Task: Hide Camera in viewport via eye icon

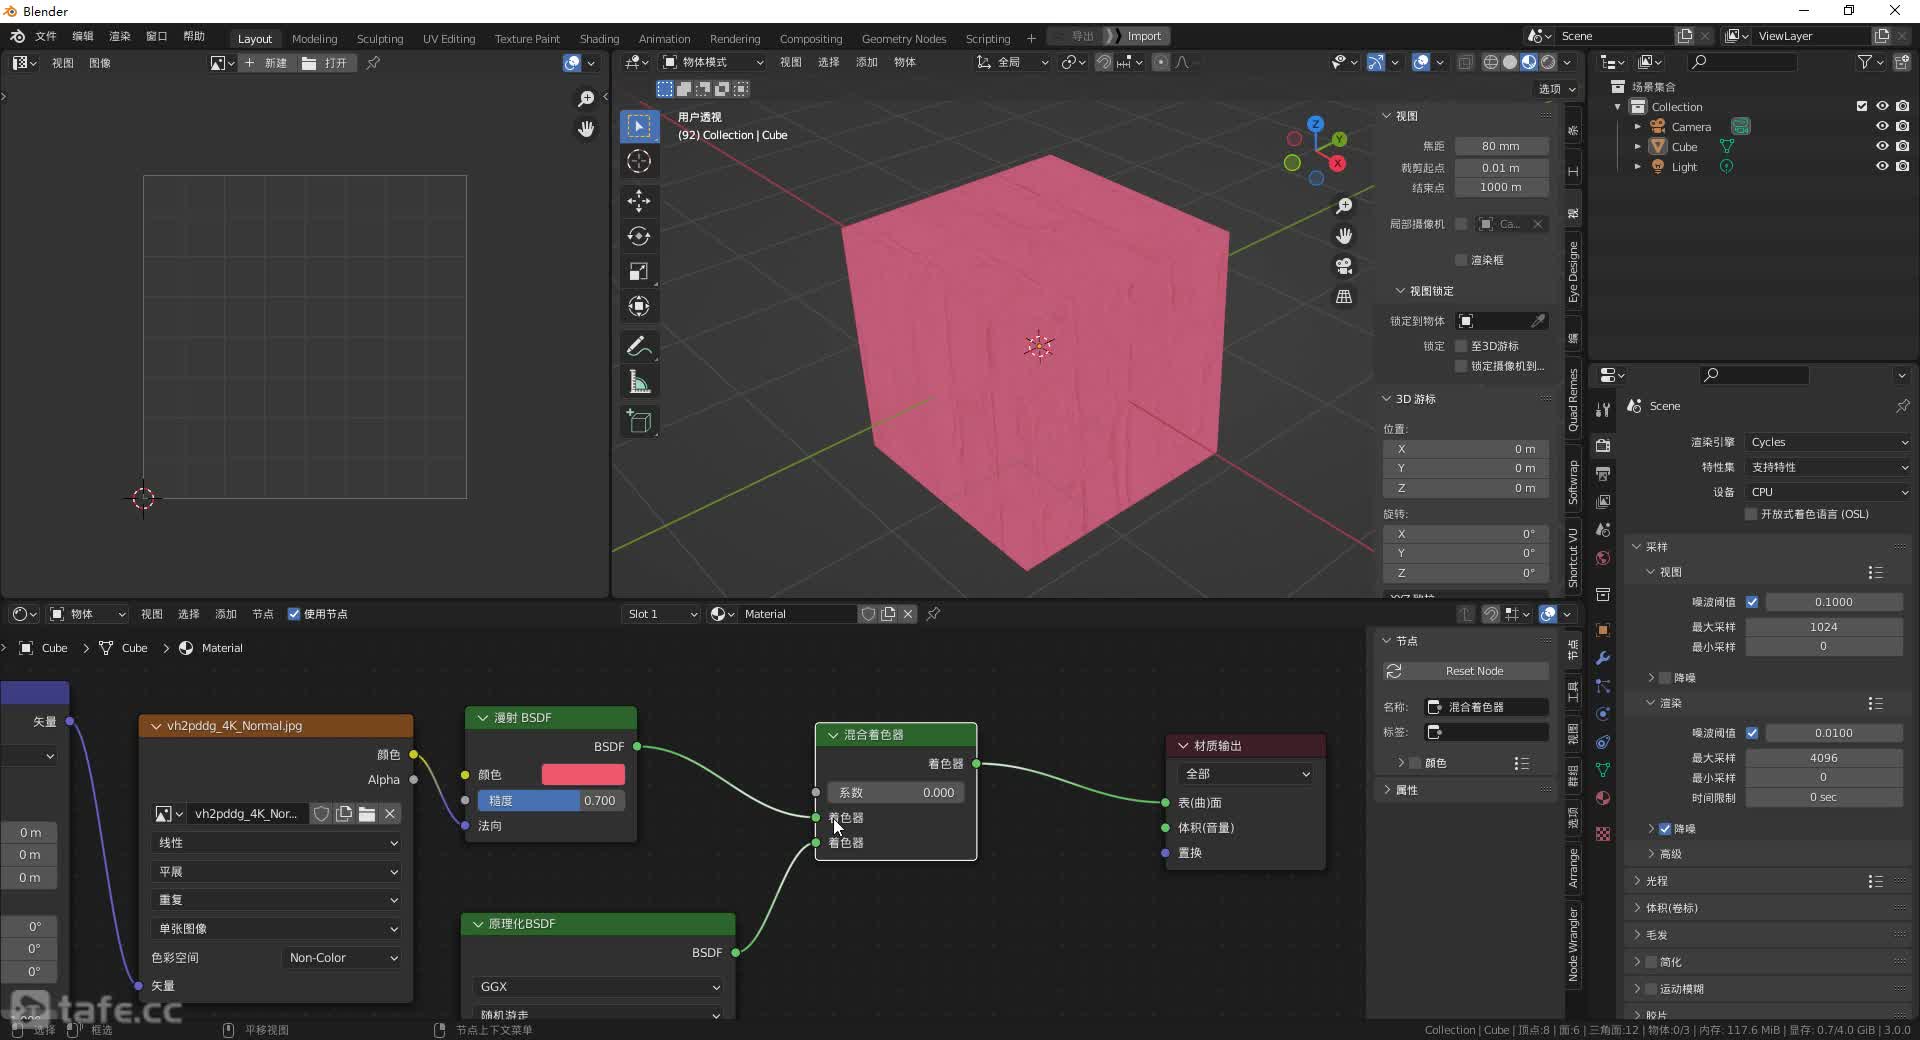Action: point(1882,127)
